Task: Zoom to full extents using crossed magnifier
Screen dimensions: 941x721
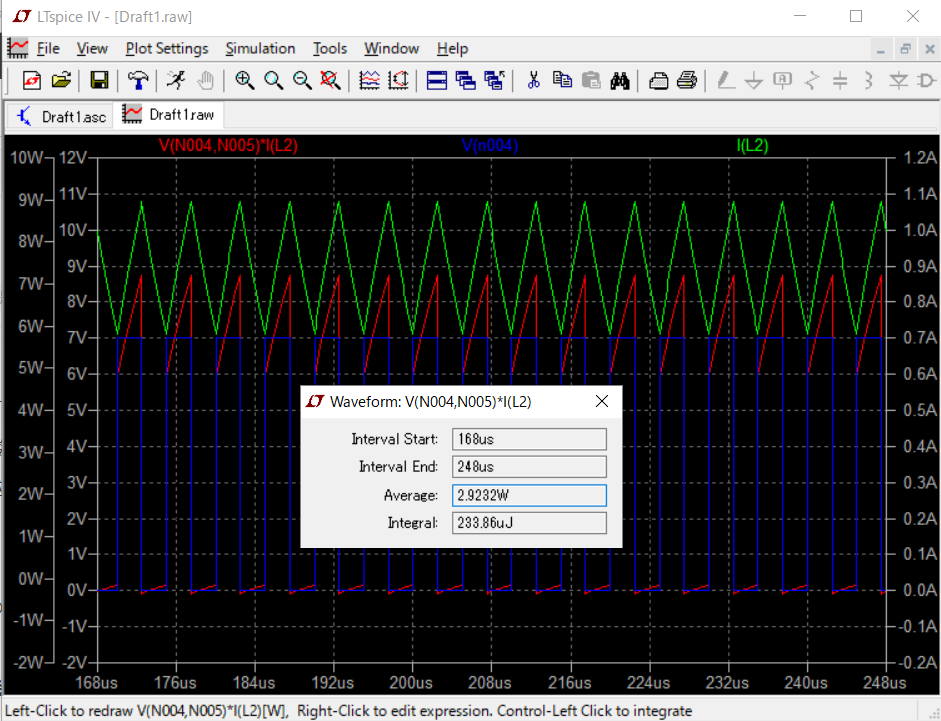Action: point(331,80)
